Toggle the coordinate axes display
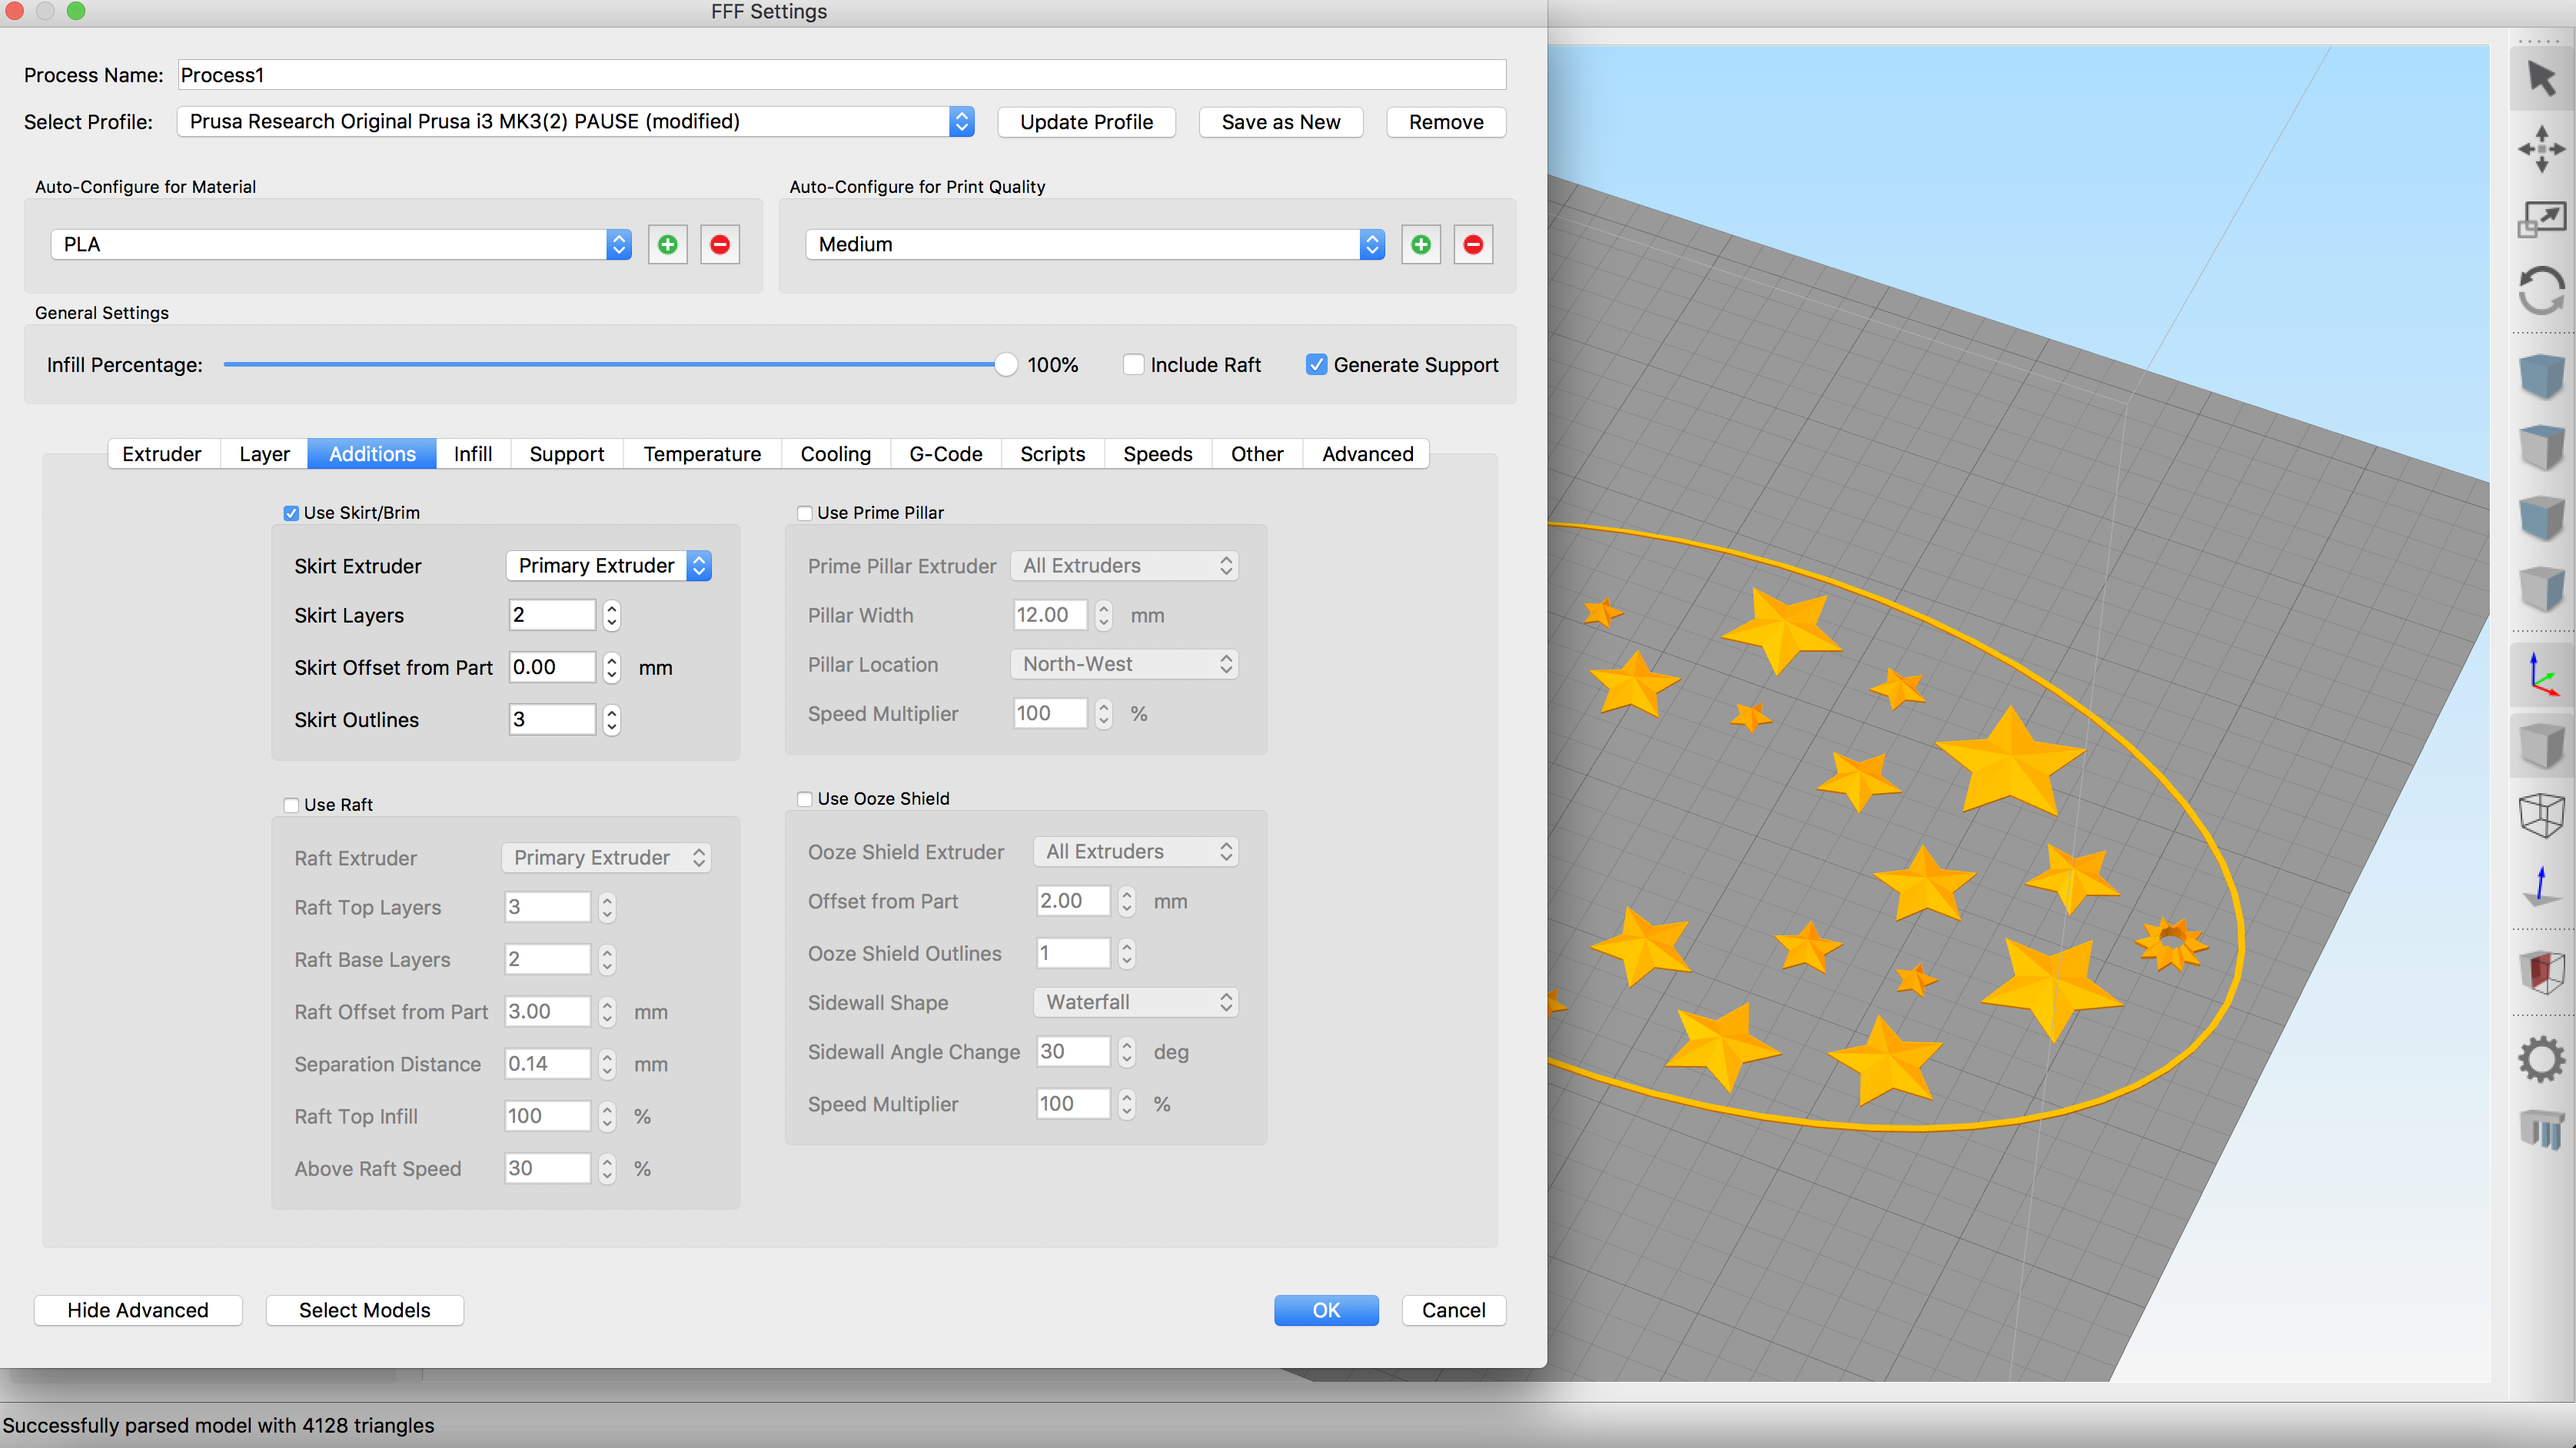The width and height of the screenshot is (2576, 1448). 2541,674
